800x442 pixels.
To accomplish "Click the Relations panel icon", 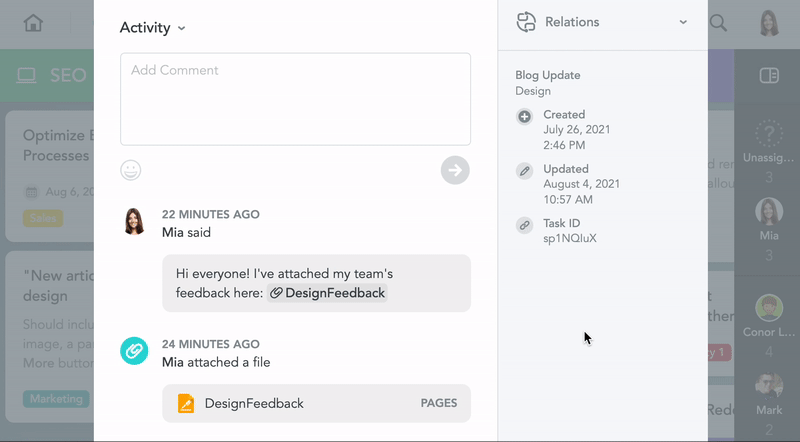I will tap(526, 22).
